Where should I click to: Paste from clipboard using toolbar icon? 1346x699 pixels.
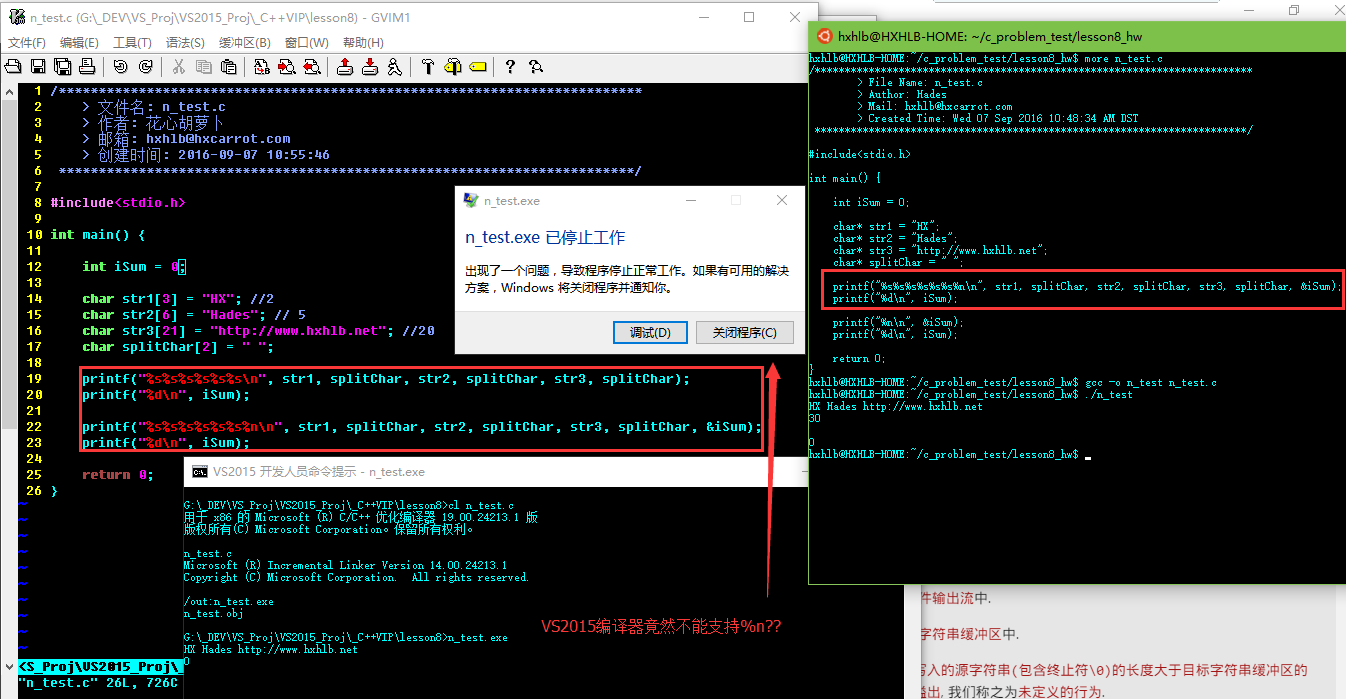pyautogui.click(x=229, y=67)
